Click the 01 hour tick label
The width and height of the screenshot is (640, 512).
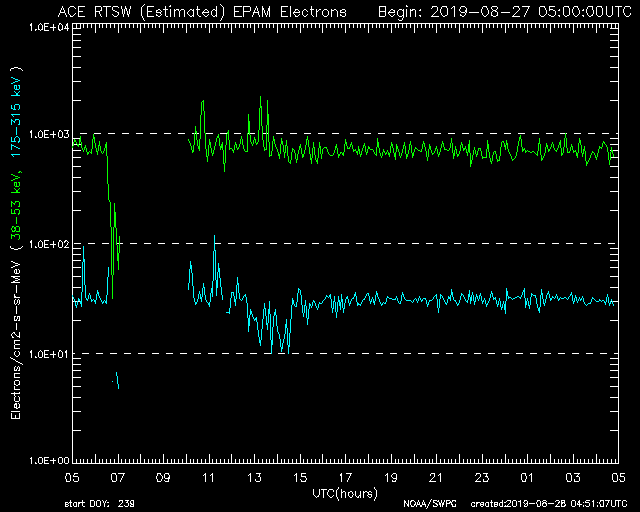[x=528, y=479]
